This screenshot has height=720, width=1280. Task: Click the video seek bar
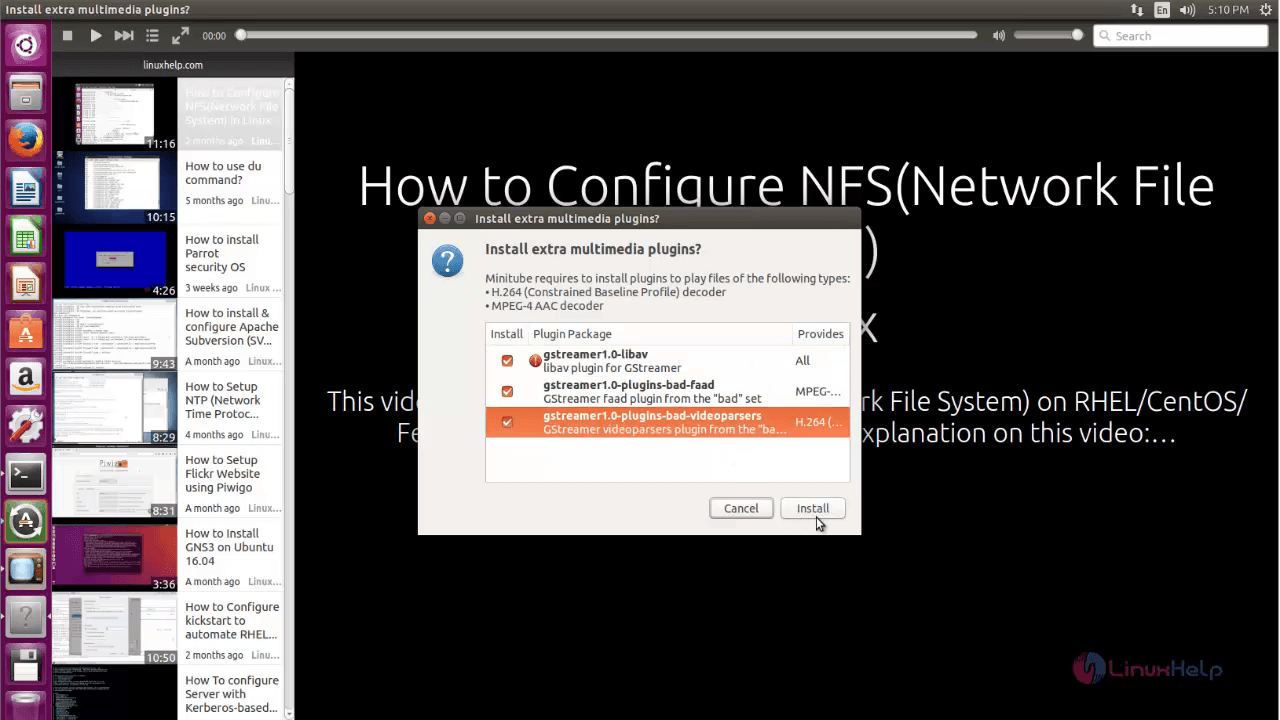click(x=608, y=35)
